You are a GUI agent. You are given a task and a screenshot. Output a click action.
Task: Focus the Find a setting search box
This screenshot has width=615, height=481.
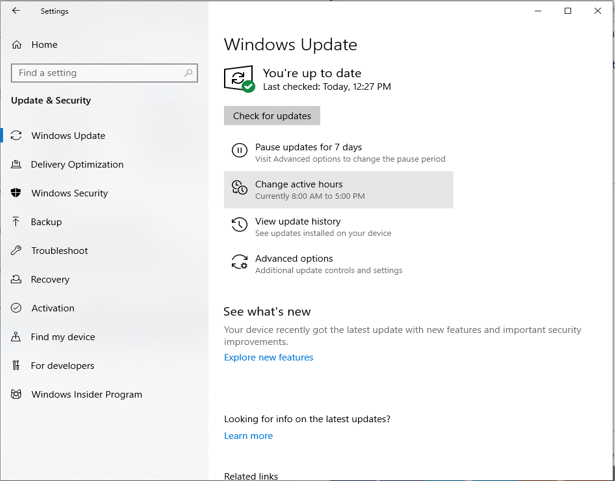(x=104, y=73)
